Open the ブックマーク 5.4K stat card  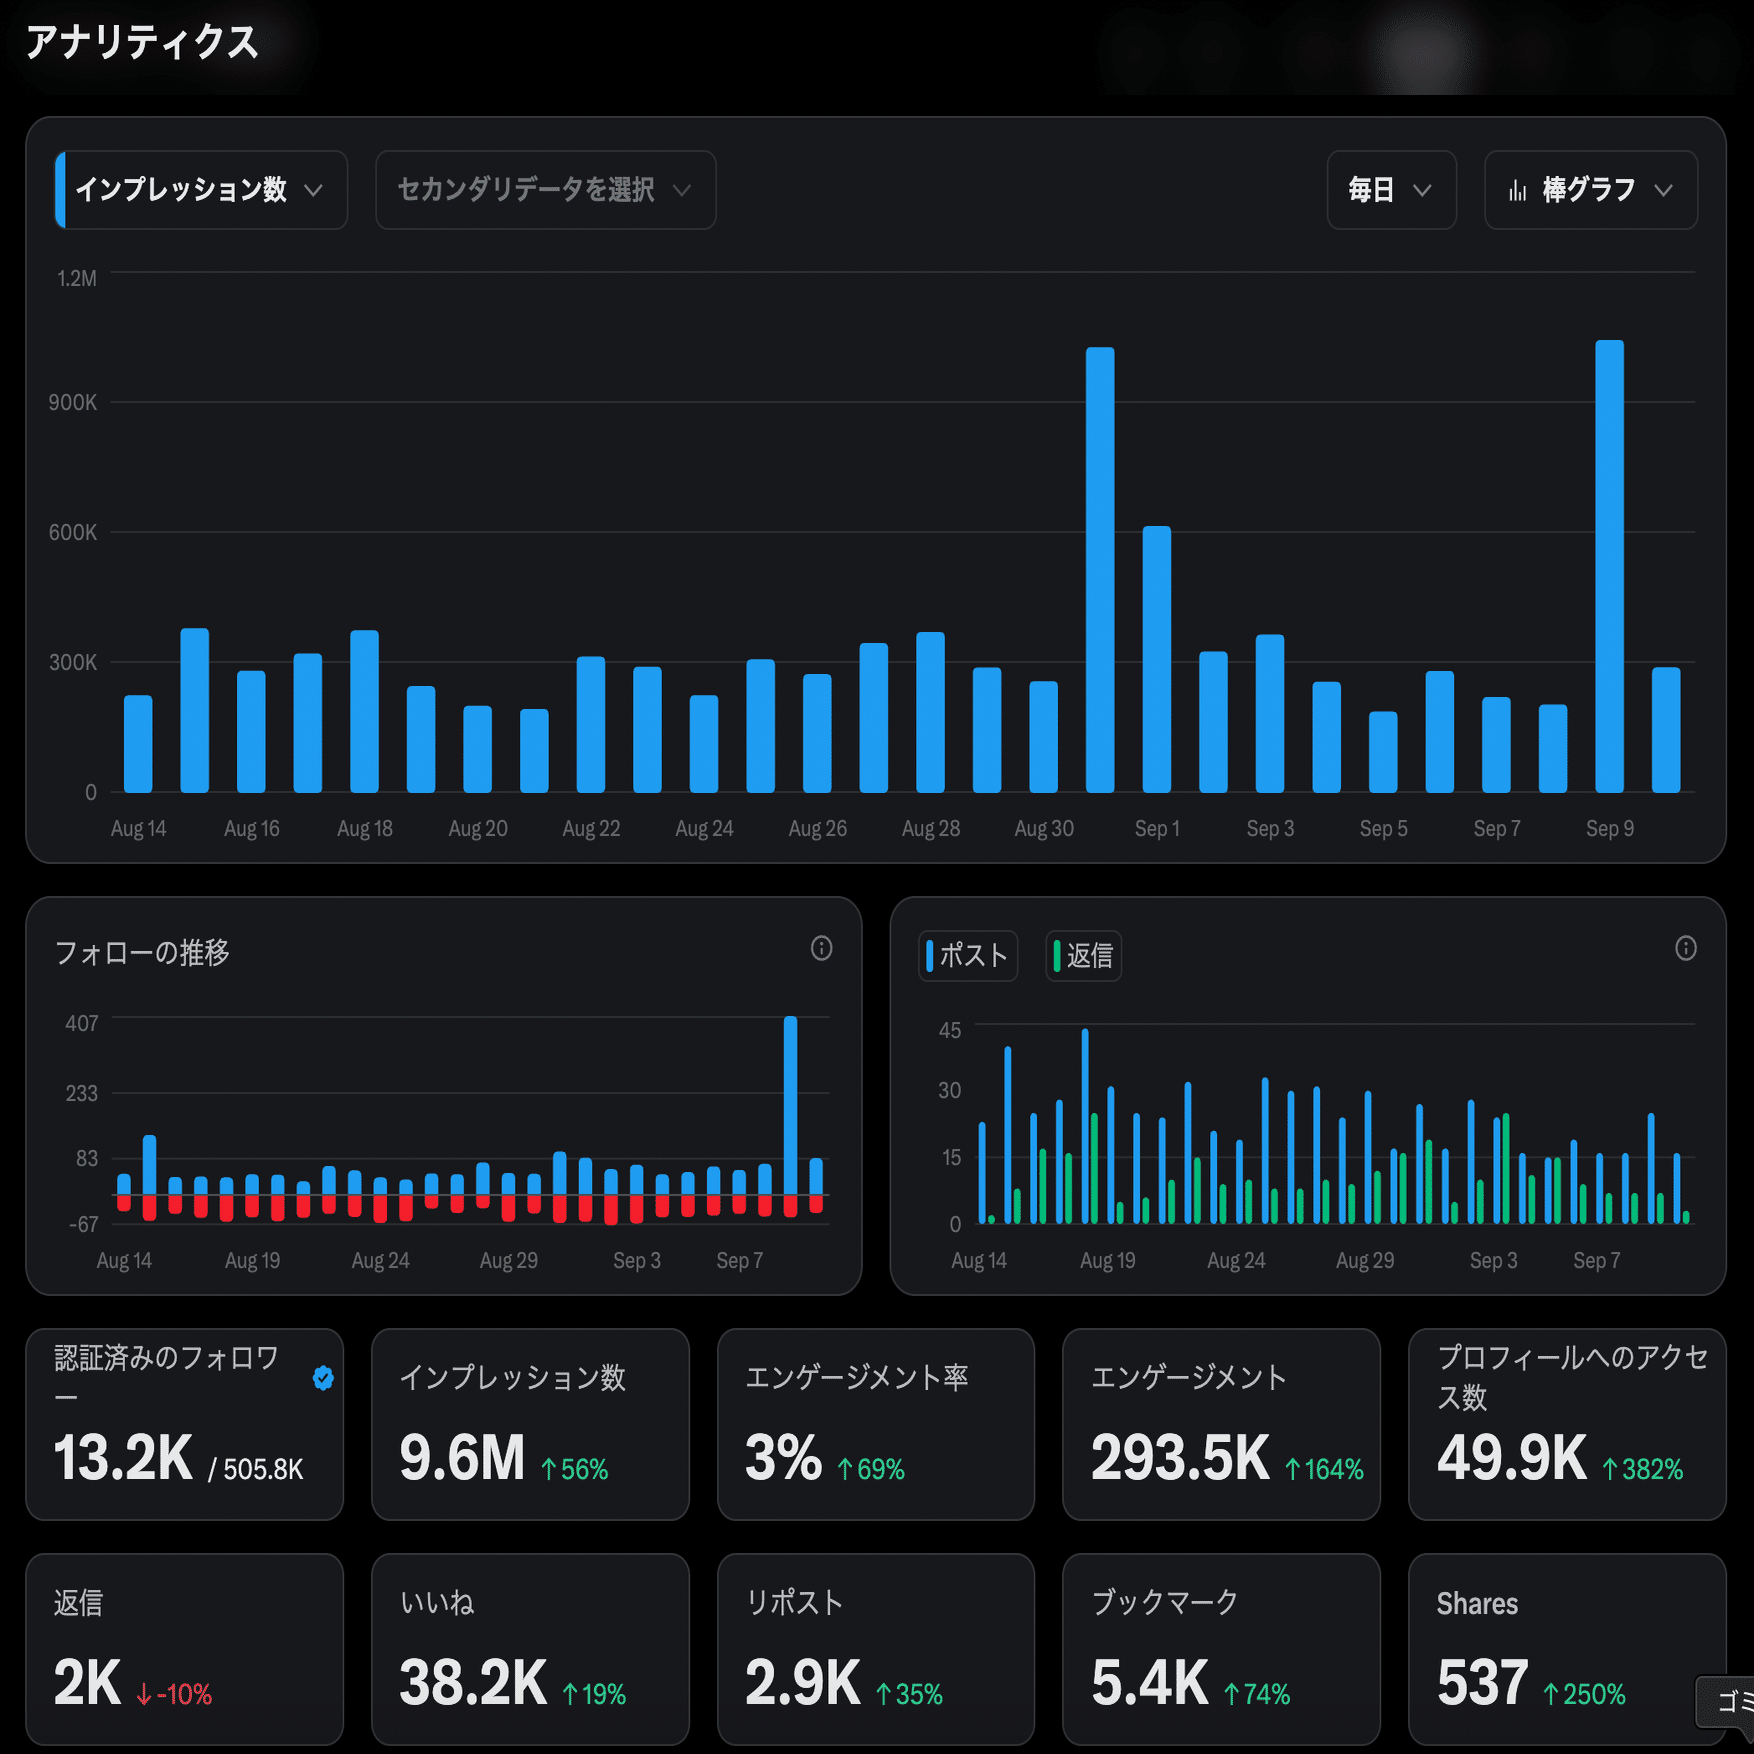click(x=1221, y=1649)
